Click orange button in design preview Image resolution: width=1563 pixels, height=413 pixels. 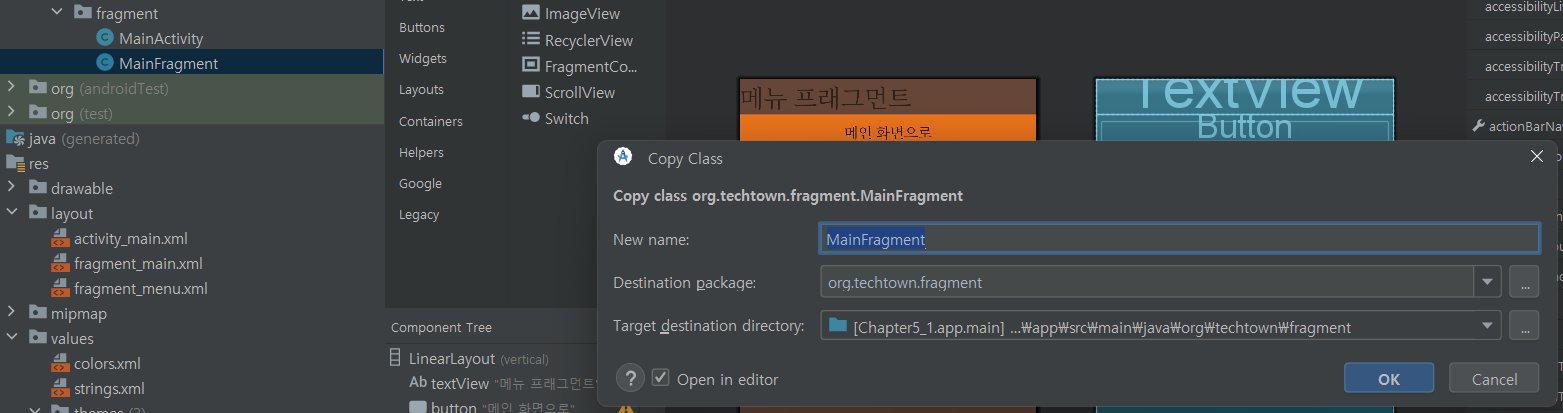[888, 129]
